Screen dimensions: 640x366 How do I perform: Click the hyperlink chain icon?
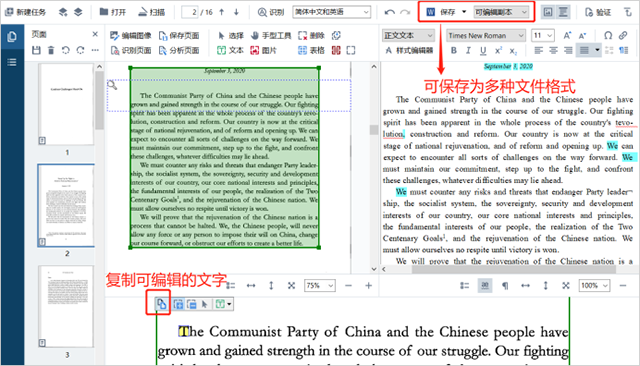[623, 35]
